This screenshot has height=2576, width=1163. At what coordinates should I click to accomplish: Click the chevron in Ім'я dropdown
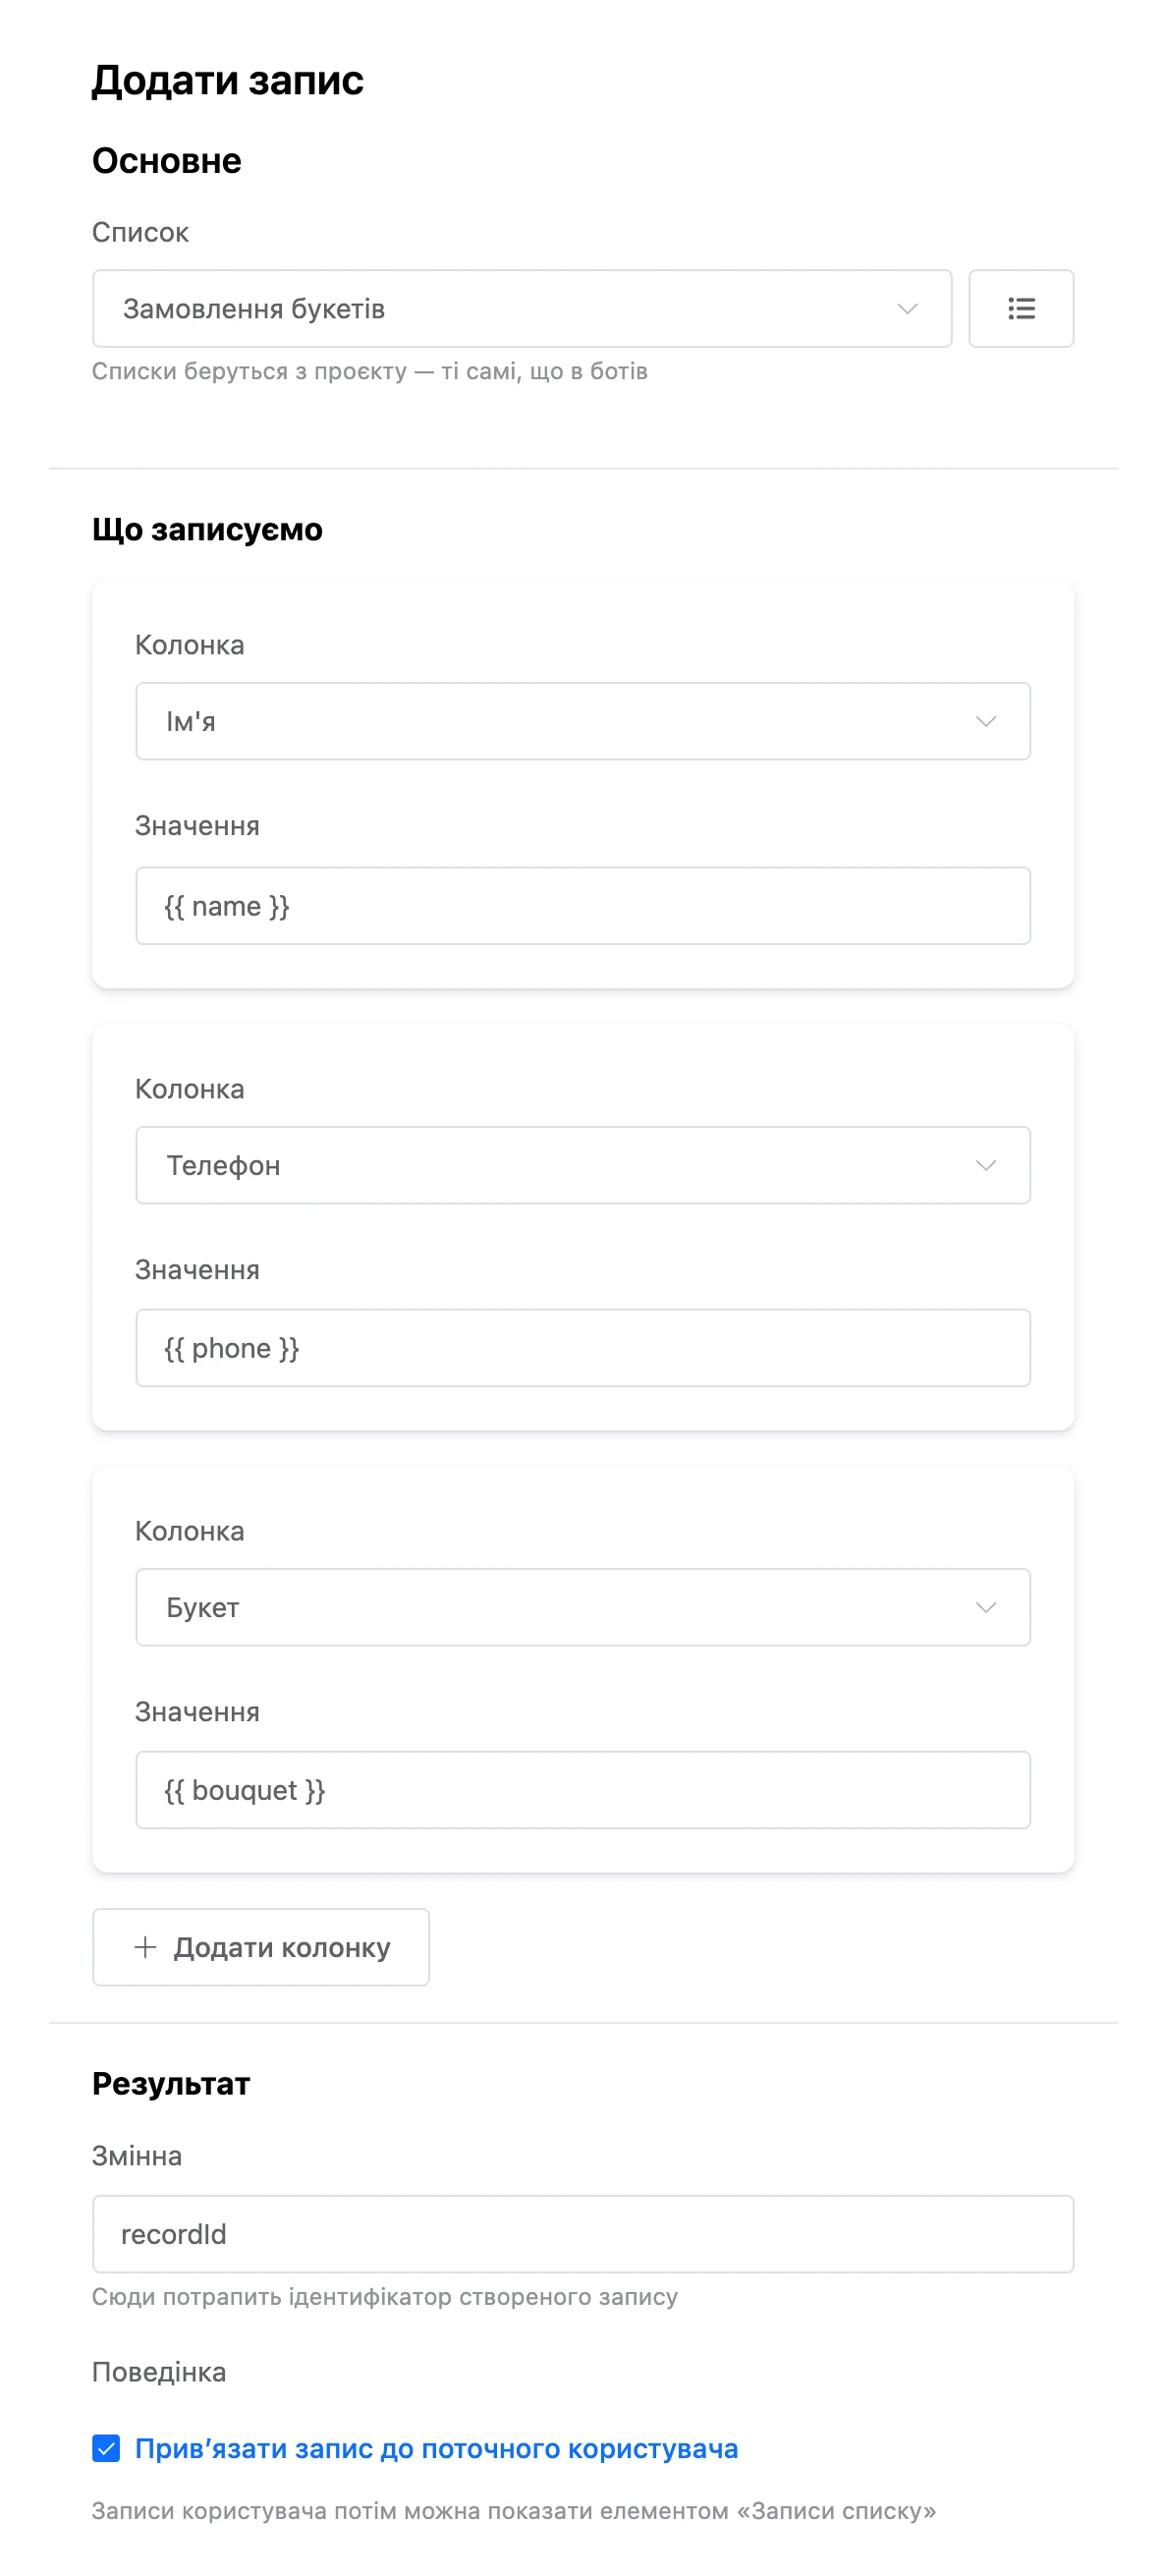tap(985, 721)
